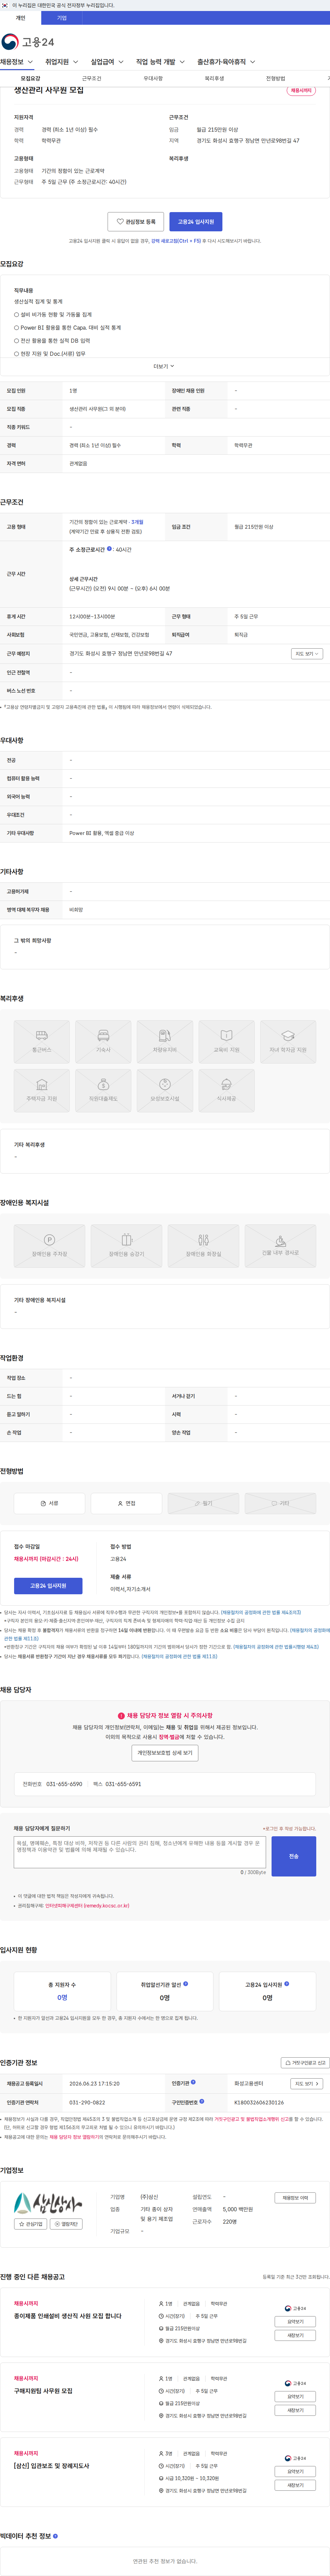This screenshot has height=2576, width=330.
Task: Expand 지도 보기 for 근무 예정지
Action: tap(307, 654)
